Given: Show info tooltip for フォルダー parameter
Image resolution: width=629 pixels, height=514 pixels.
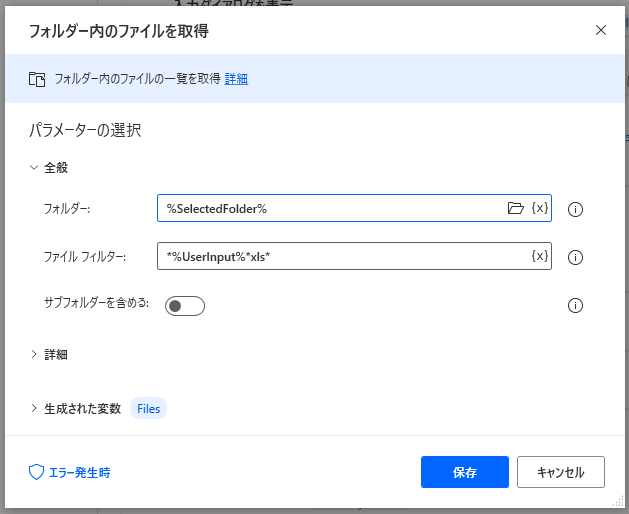Looking at the screenshot, I should (575, 209).
